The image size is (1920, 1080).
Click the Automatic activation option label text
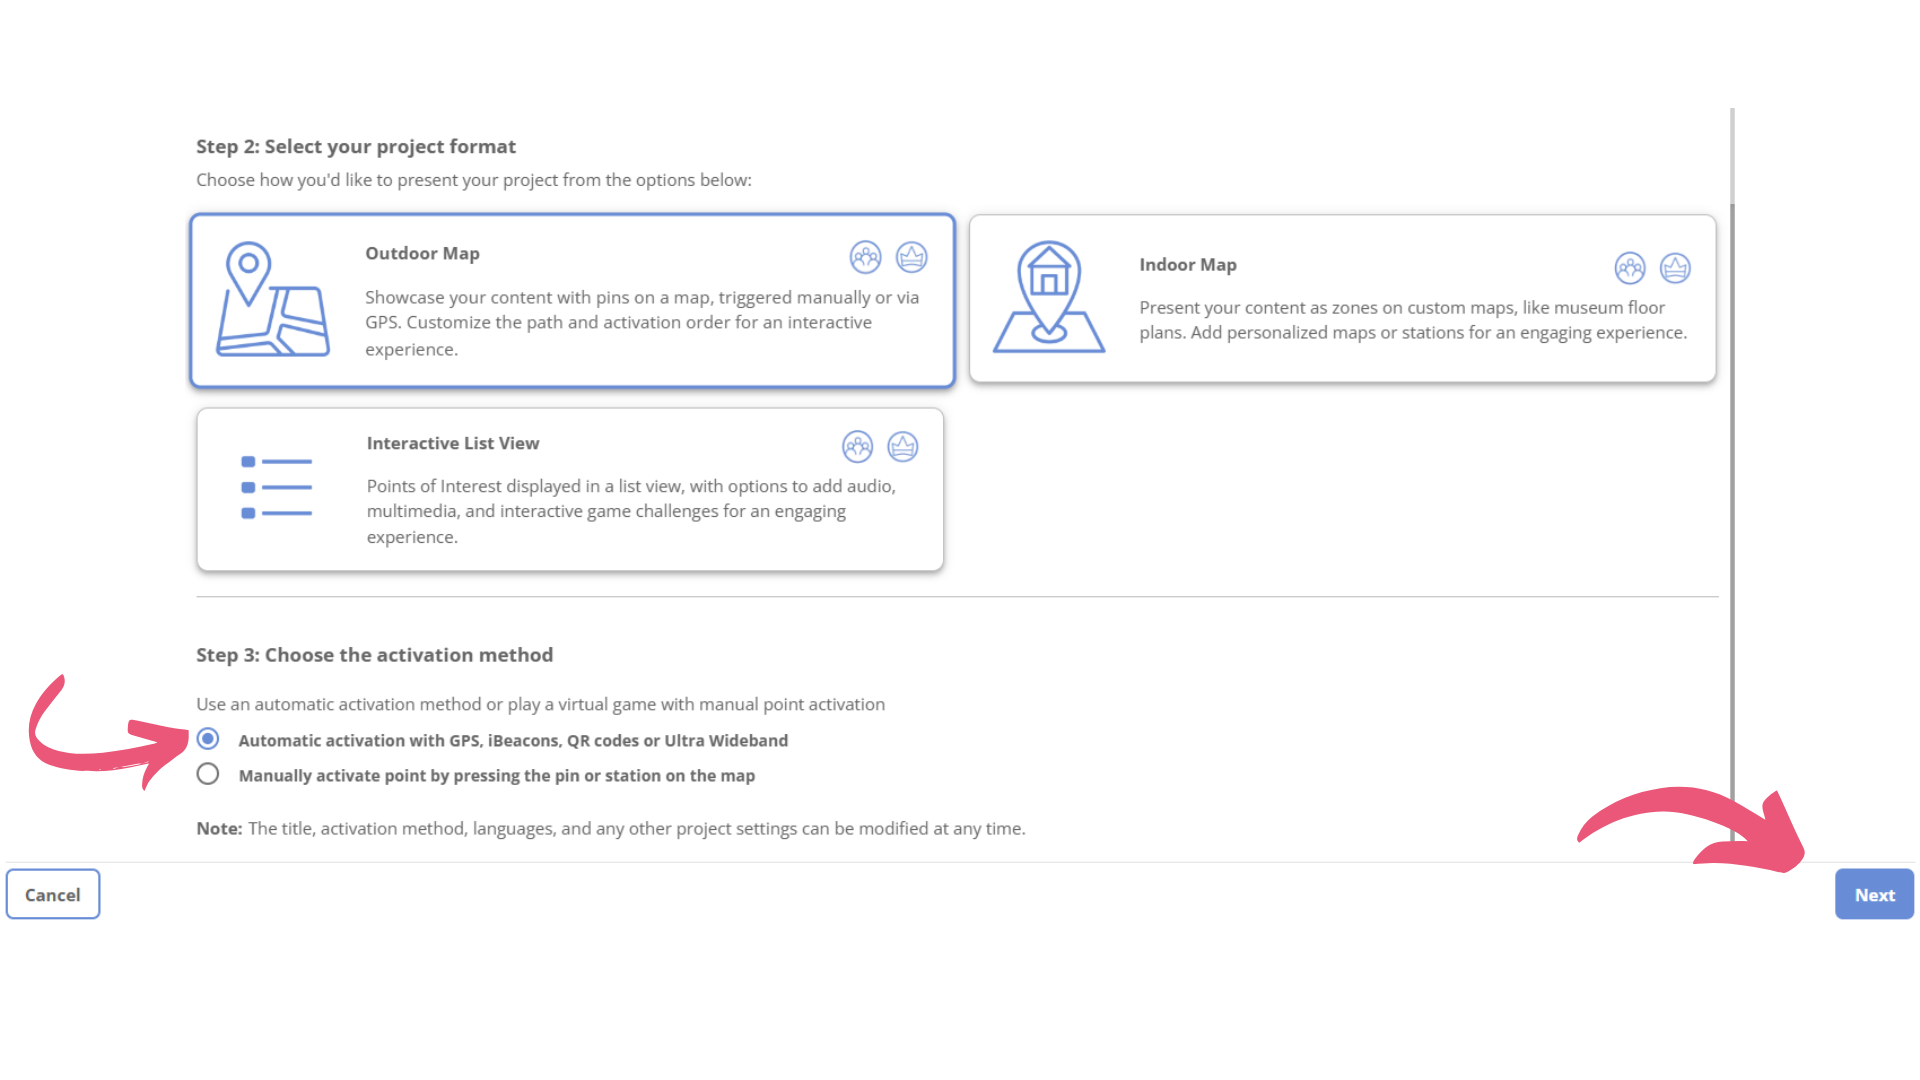[513, 740]
